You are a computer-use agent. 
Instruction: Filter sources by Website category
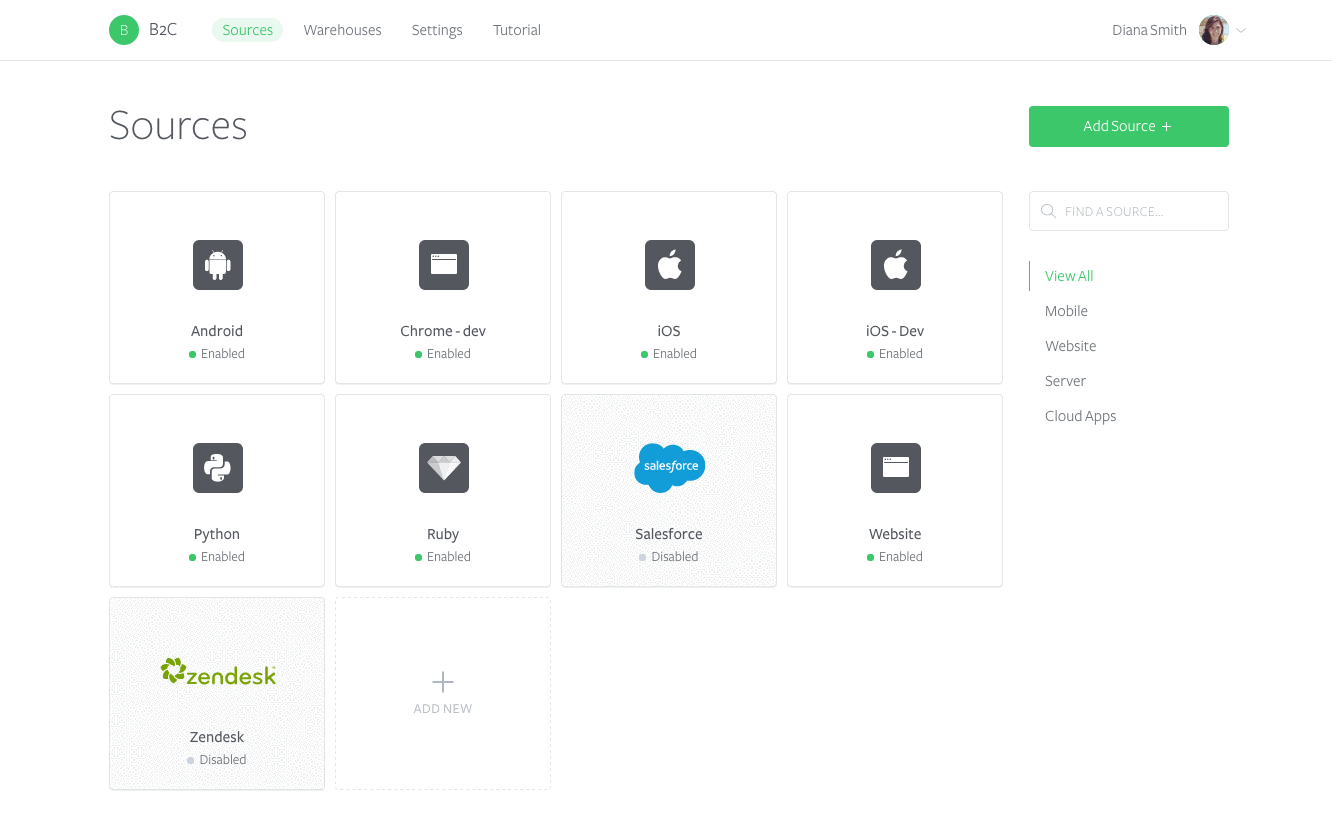coord(1071,346)
